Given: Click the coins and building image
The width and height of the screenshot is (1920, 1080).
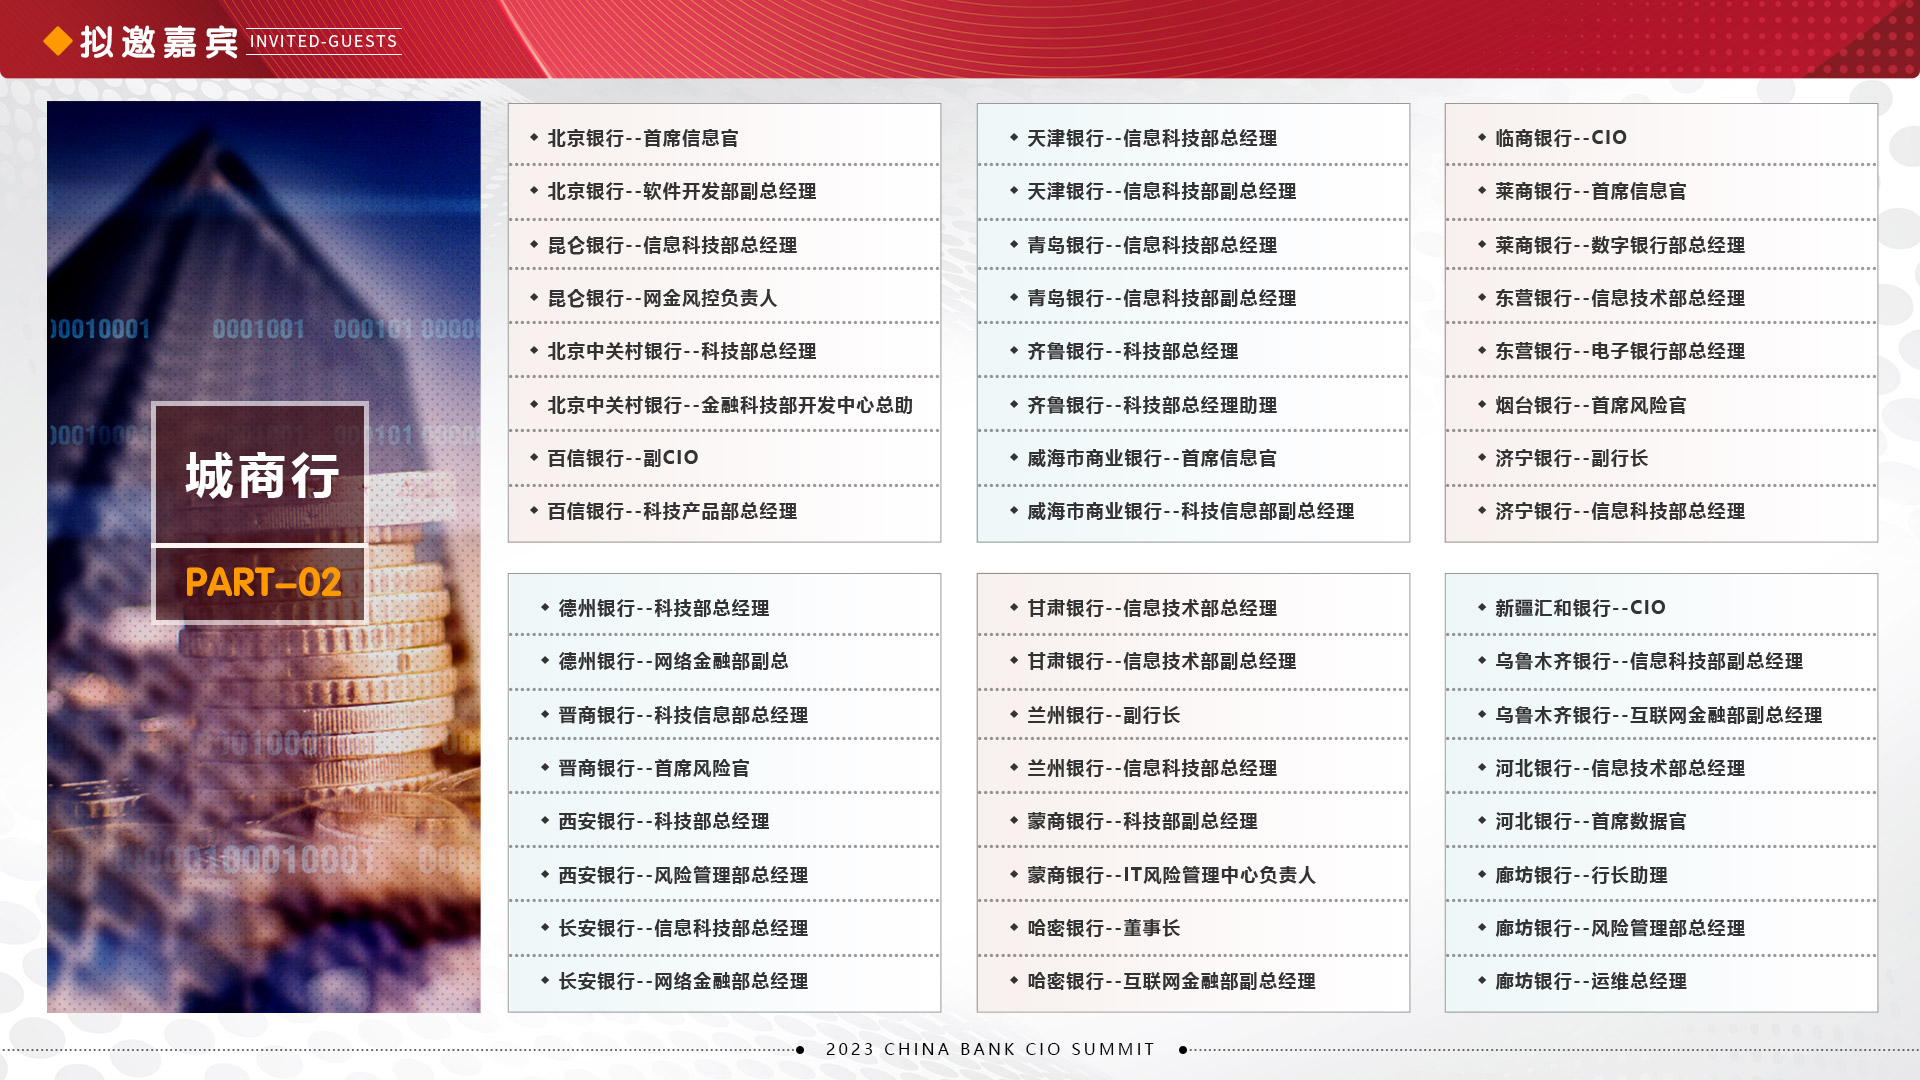Looking at the screenshot, I should click(x=263, y=556).
